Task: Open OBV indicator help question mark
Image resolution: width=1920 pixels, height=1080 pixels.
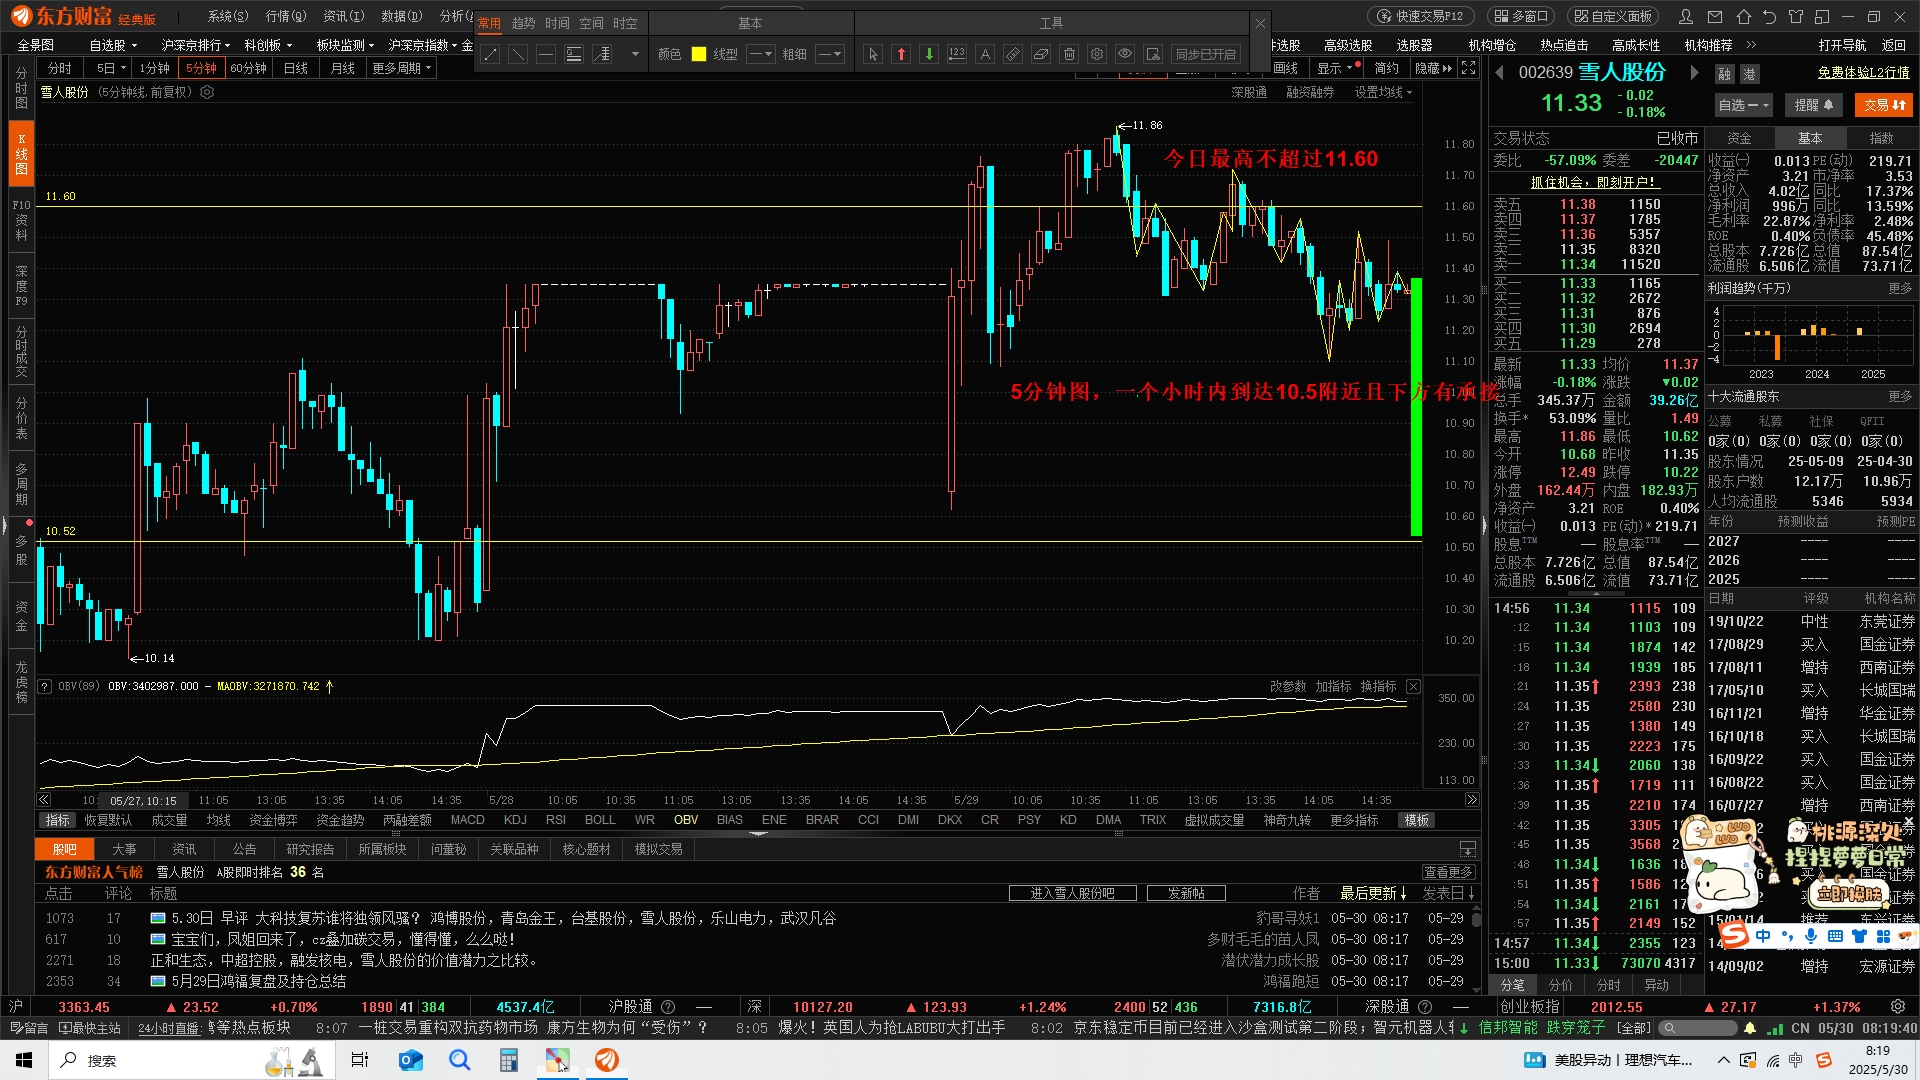Action: [45, 687]
